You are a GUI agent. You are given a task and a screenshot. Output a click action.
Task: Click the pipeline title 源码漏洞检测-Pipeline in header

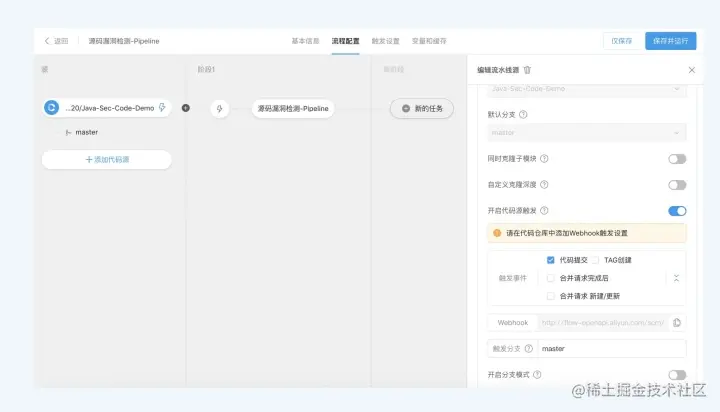click(x=124, y=41)
